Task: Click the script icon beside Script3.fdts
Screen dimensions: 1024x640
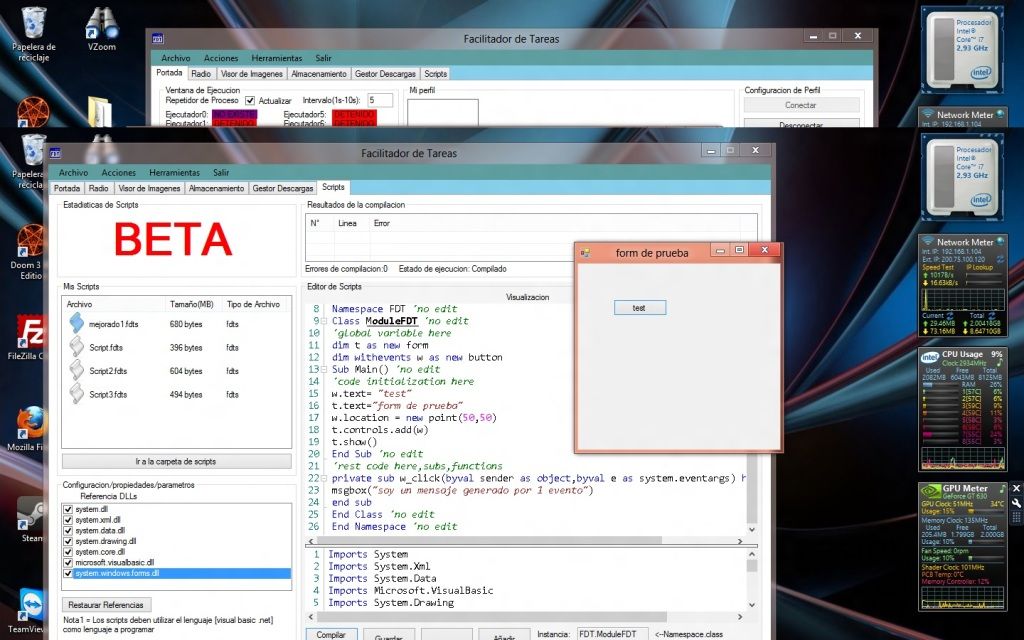Action: tap(76, 394)
